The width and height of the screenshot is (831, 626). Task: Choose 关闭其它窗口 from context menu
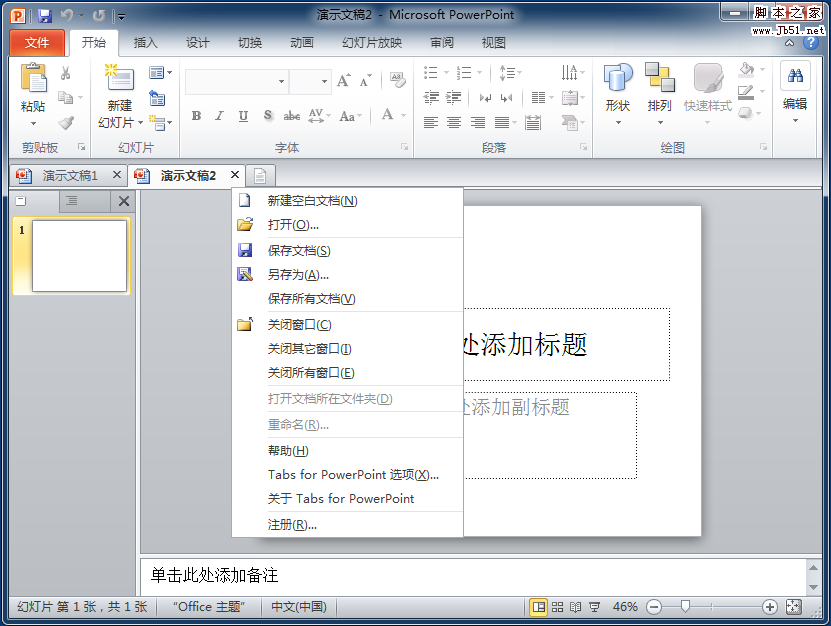pos(347,349)
